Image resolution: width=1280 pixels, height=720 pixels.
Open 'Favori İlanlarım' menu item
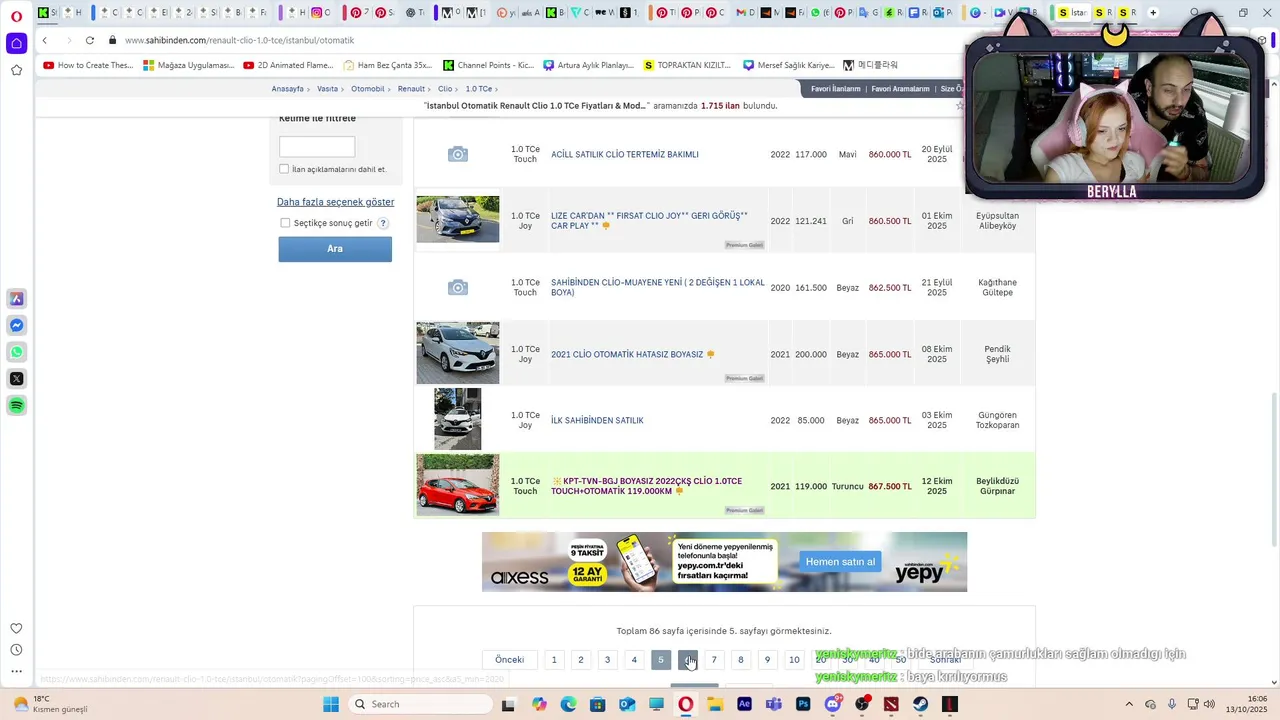click(x=835, y=89)
